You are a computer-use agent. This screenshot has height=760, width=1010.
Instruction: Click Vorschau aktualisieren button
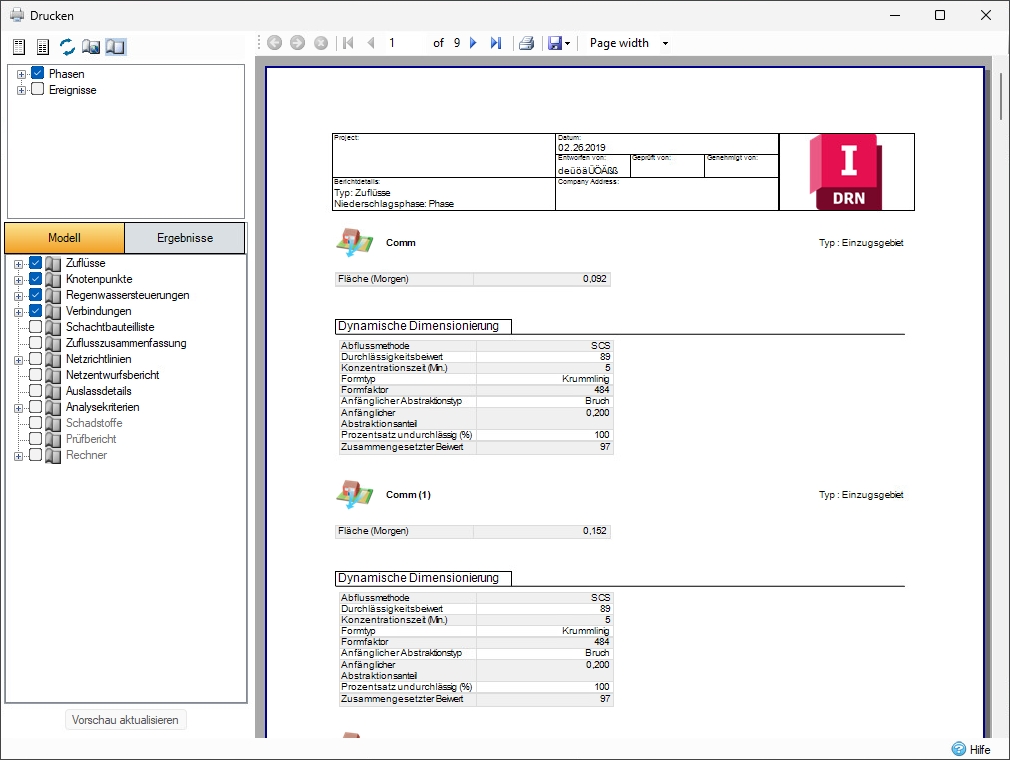coord(126,720)
